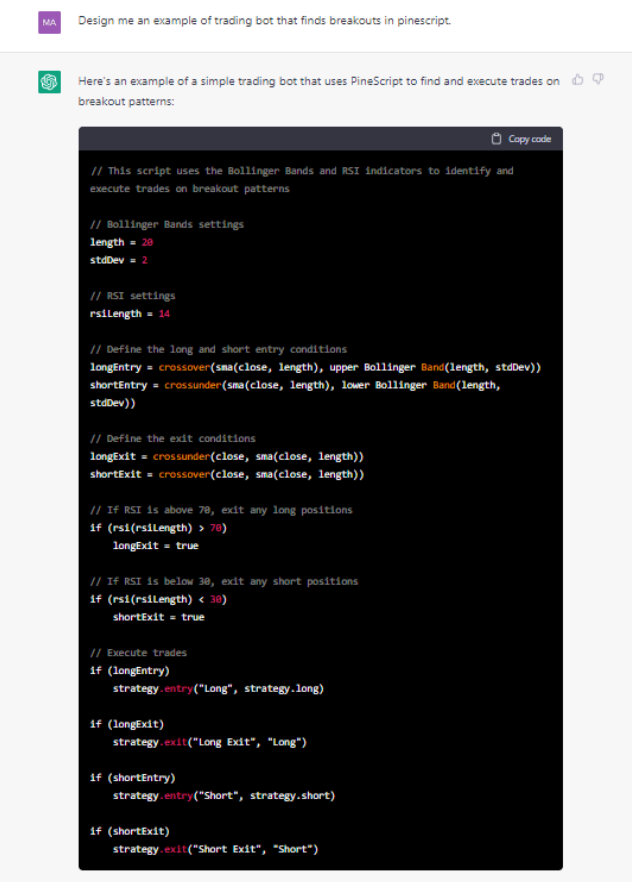This screenshot has height=882, width=632.
Task: Click the user prompt about trading bot
Action: tap(264, 21)
